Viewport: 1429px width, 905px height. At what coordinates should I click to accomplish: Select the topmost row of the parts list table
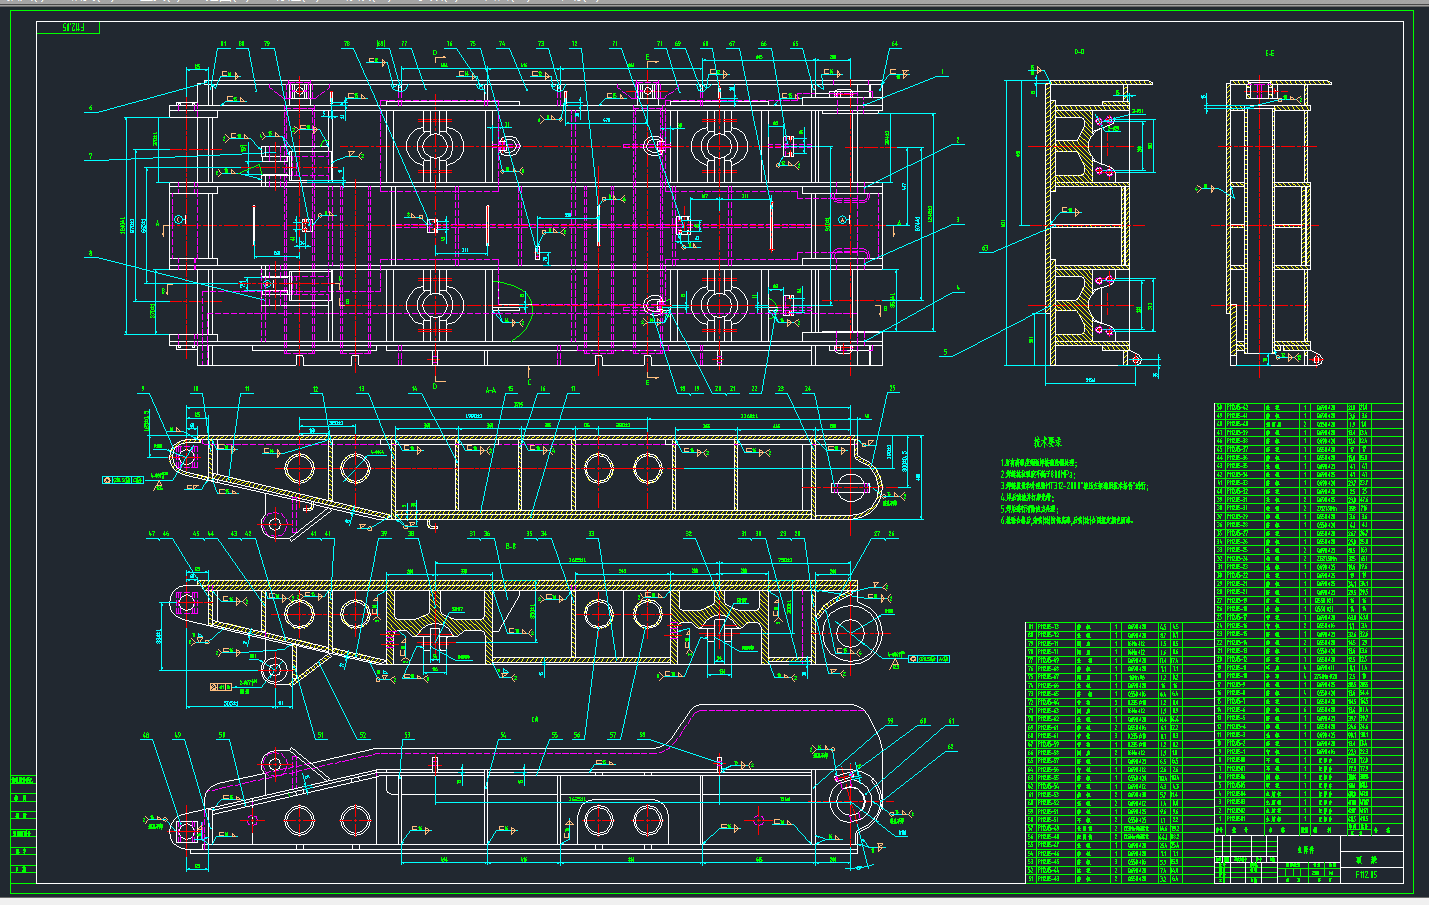[x=1290, y=408]
